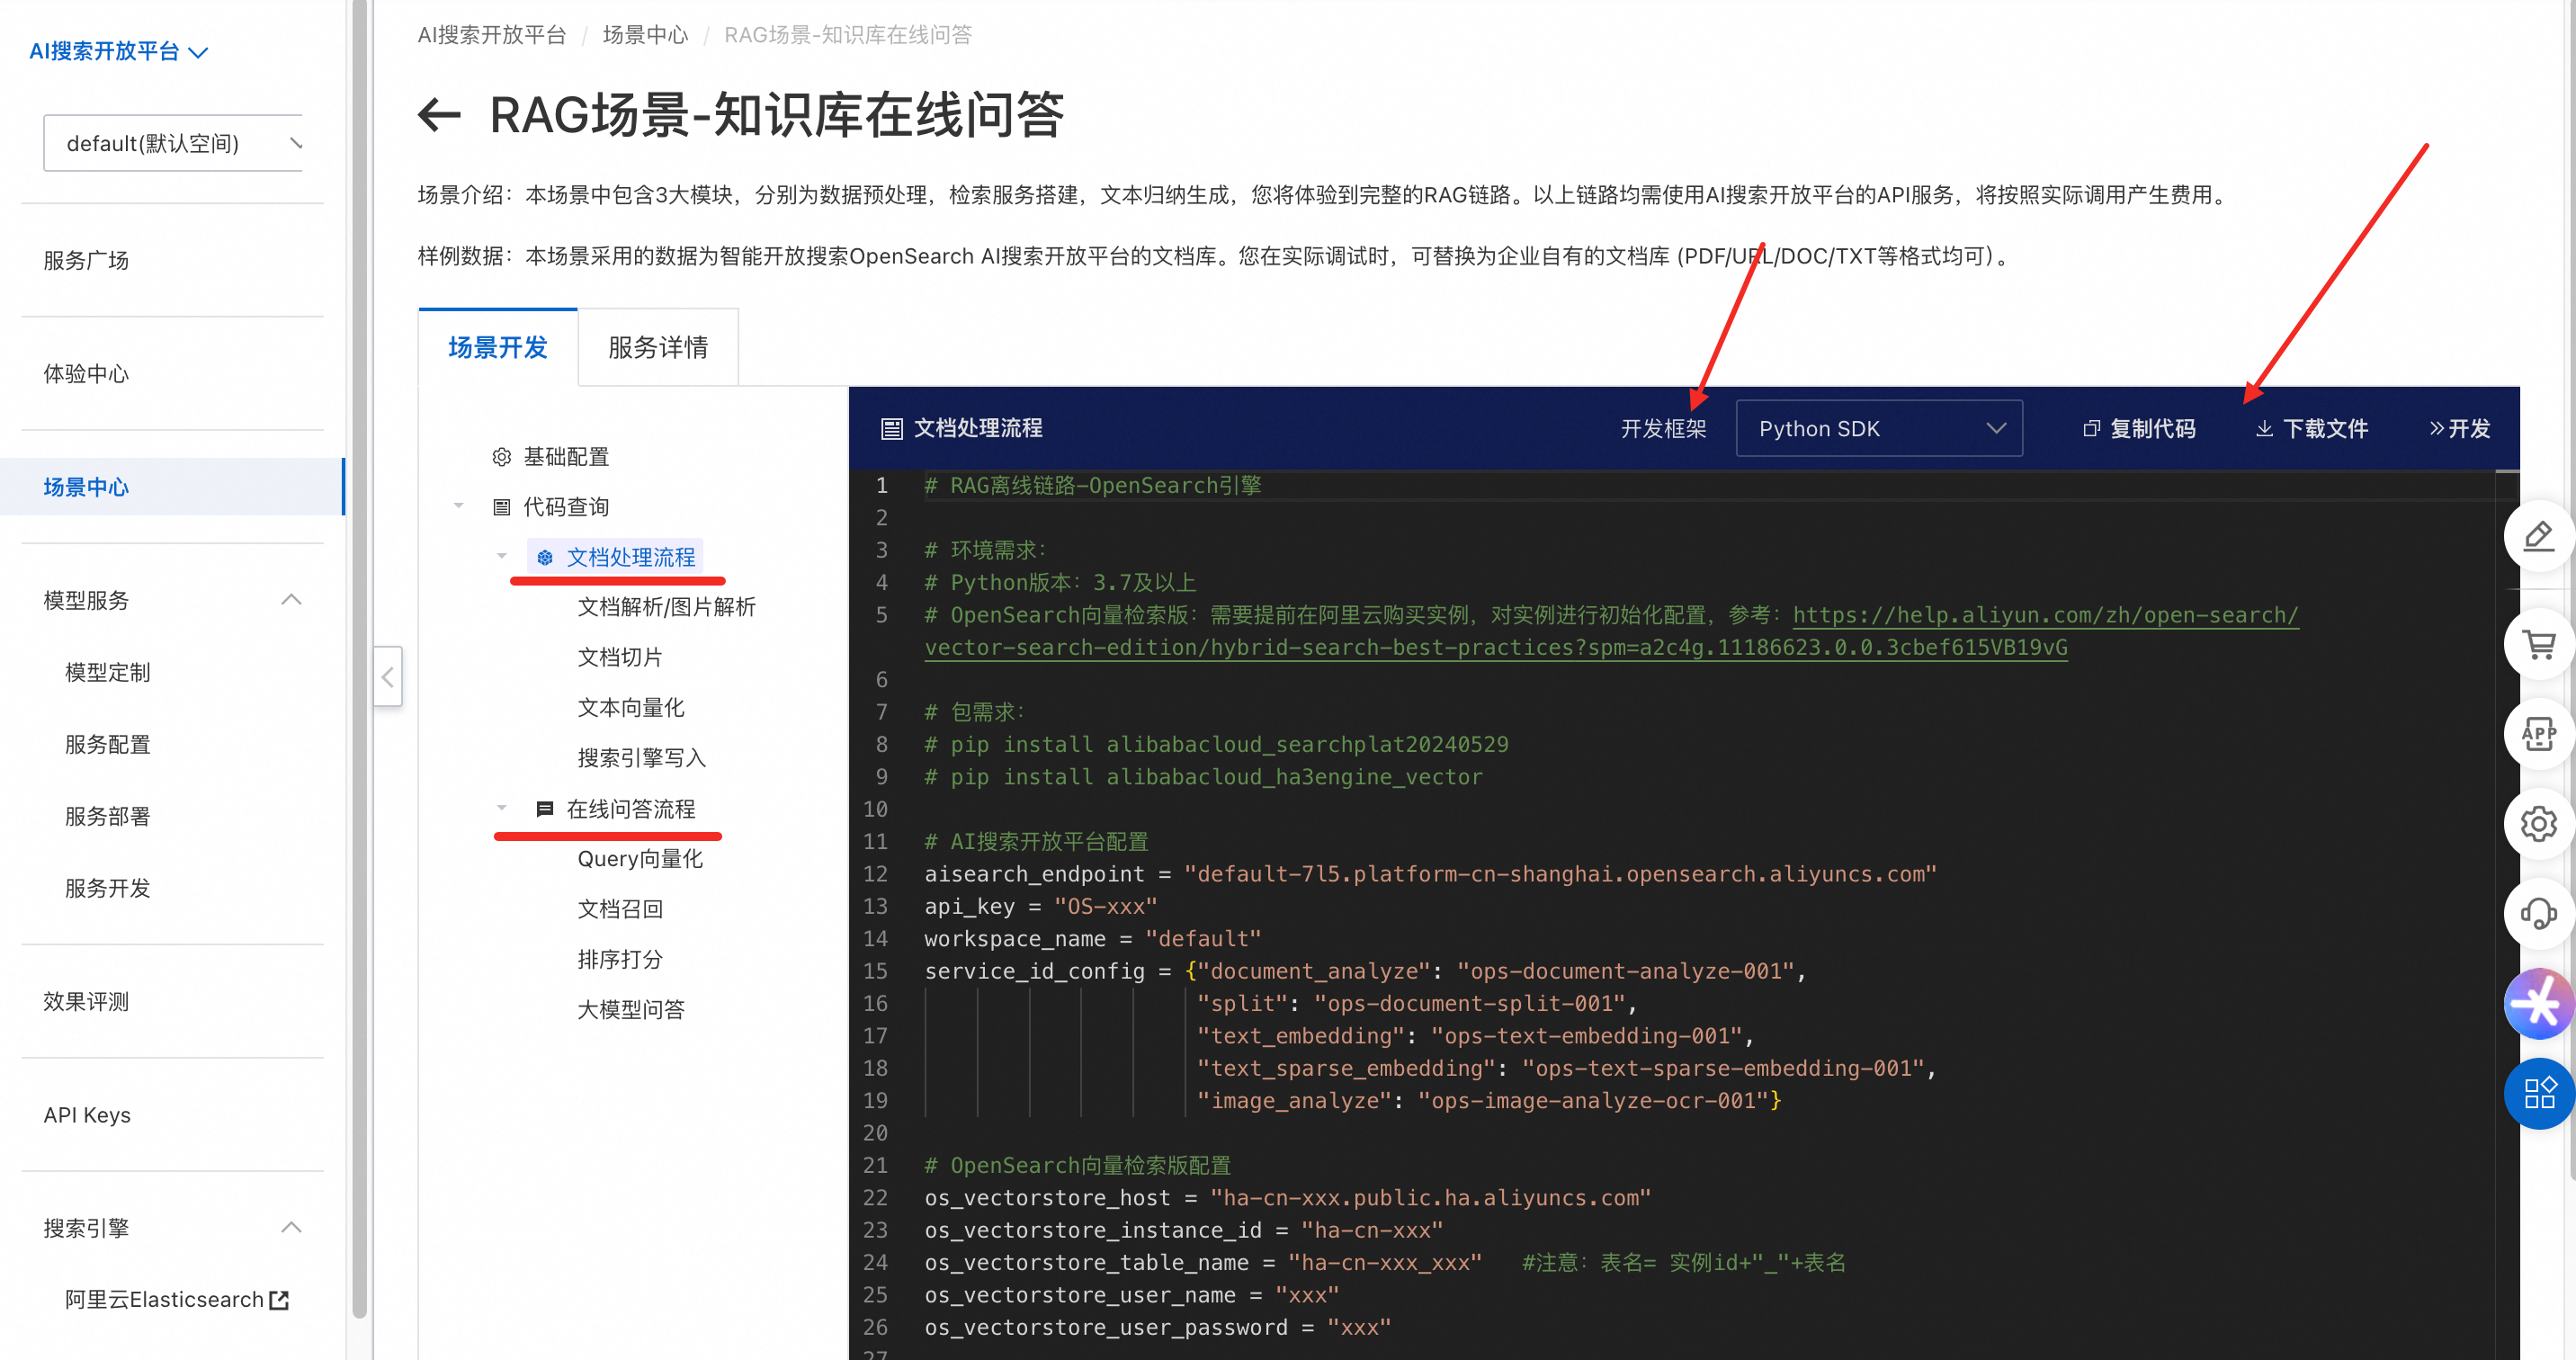This screenshot has width=2576, height=1360.
Task: Select 文本向量化 tree item
Action: click(631, 708)
